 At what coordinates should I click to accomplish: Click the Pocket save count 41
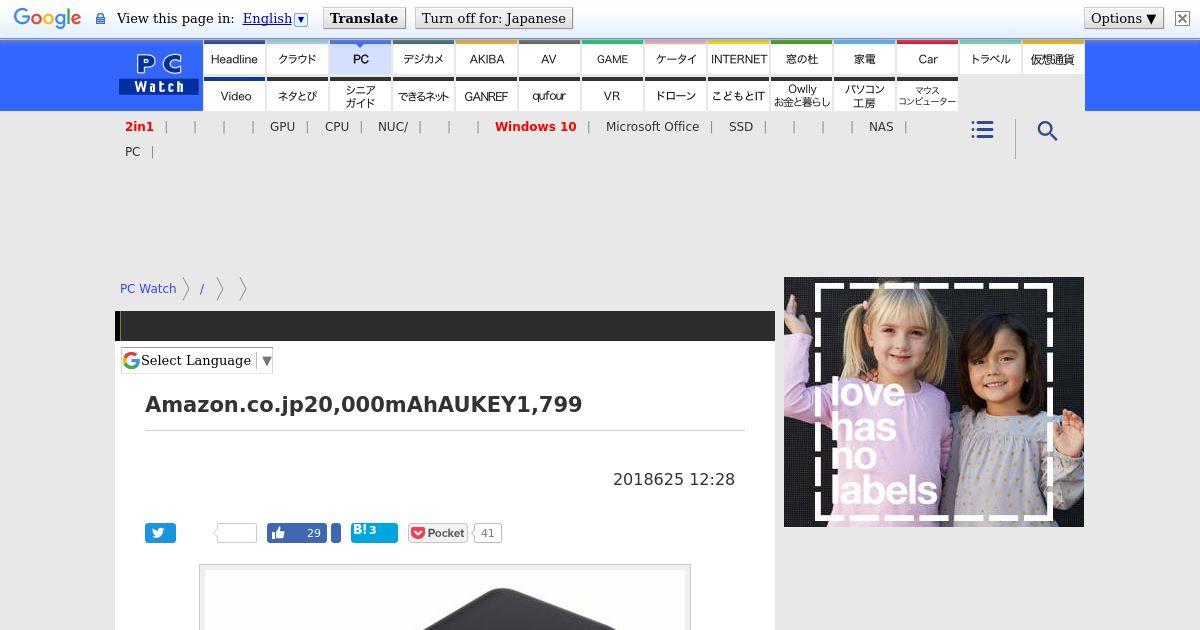click(487, 533)
